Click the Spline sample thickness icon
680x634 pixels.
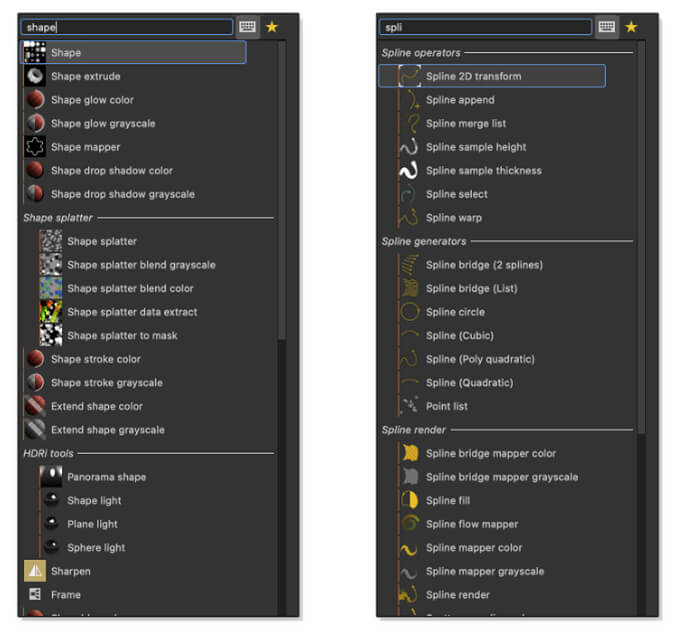click(408, 170)
